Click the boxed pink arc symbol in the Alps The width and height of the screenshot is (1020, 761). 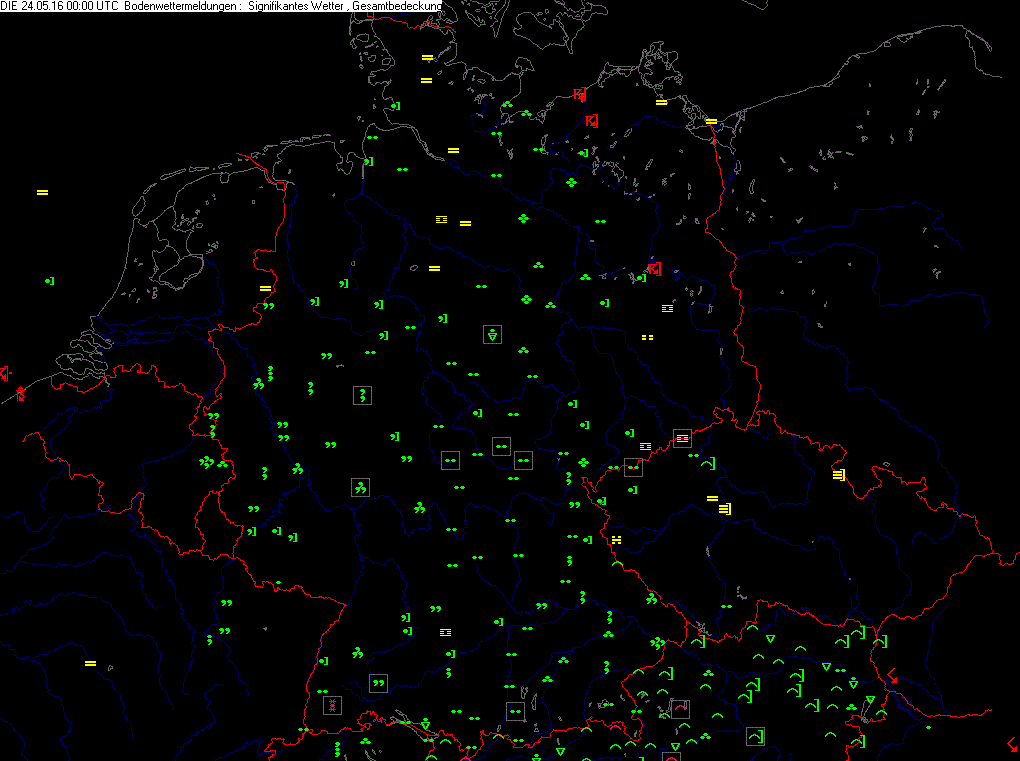coord(680,708)
